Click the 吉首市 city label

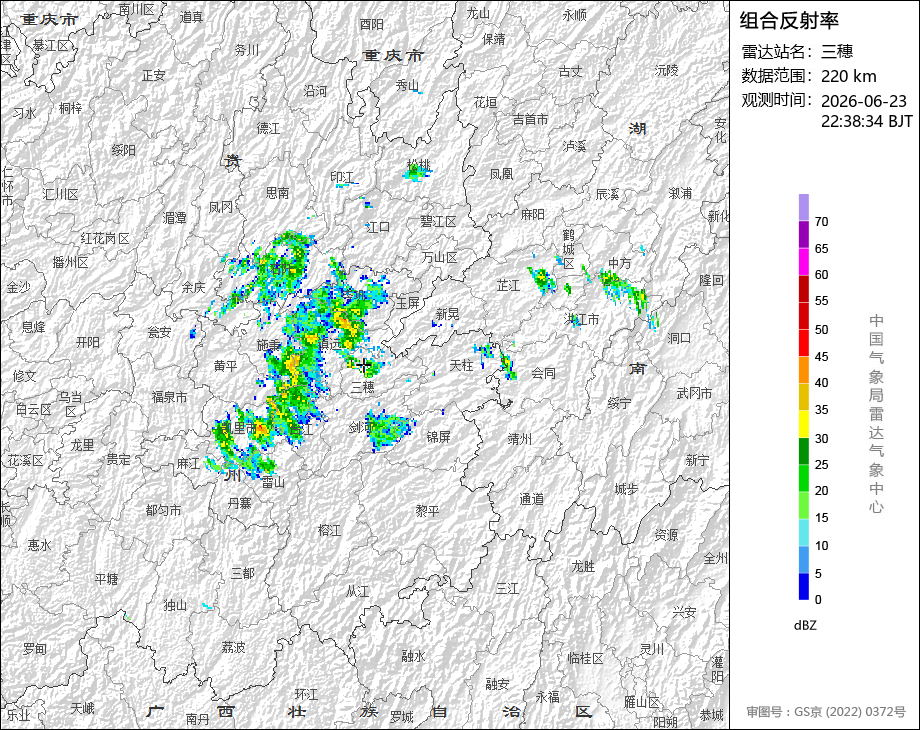pos(530,120)
